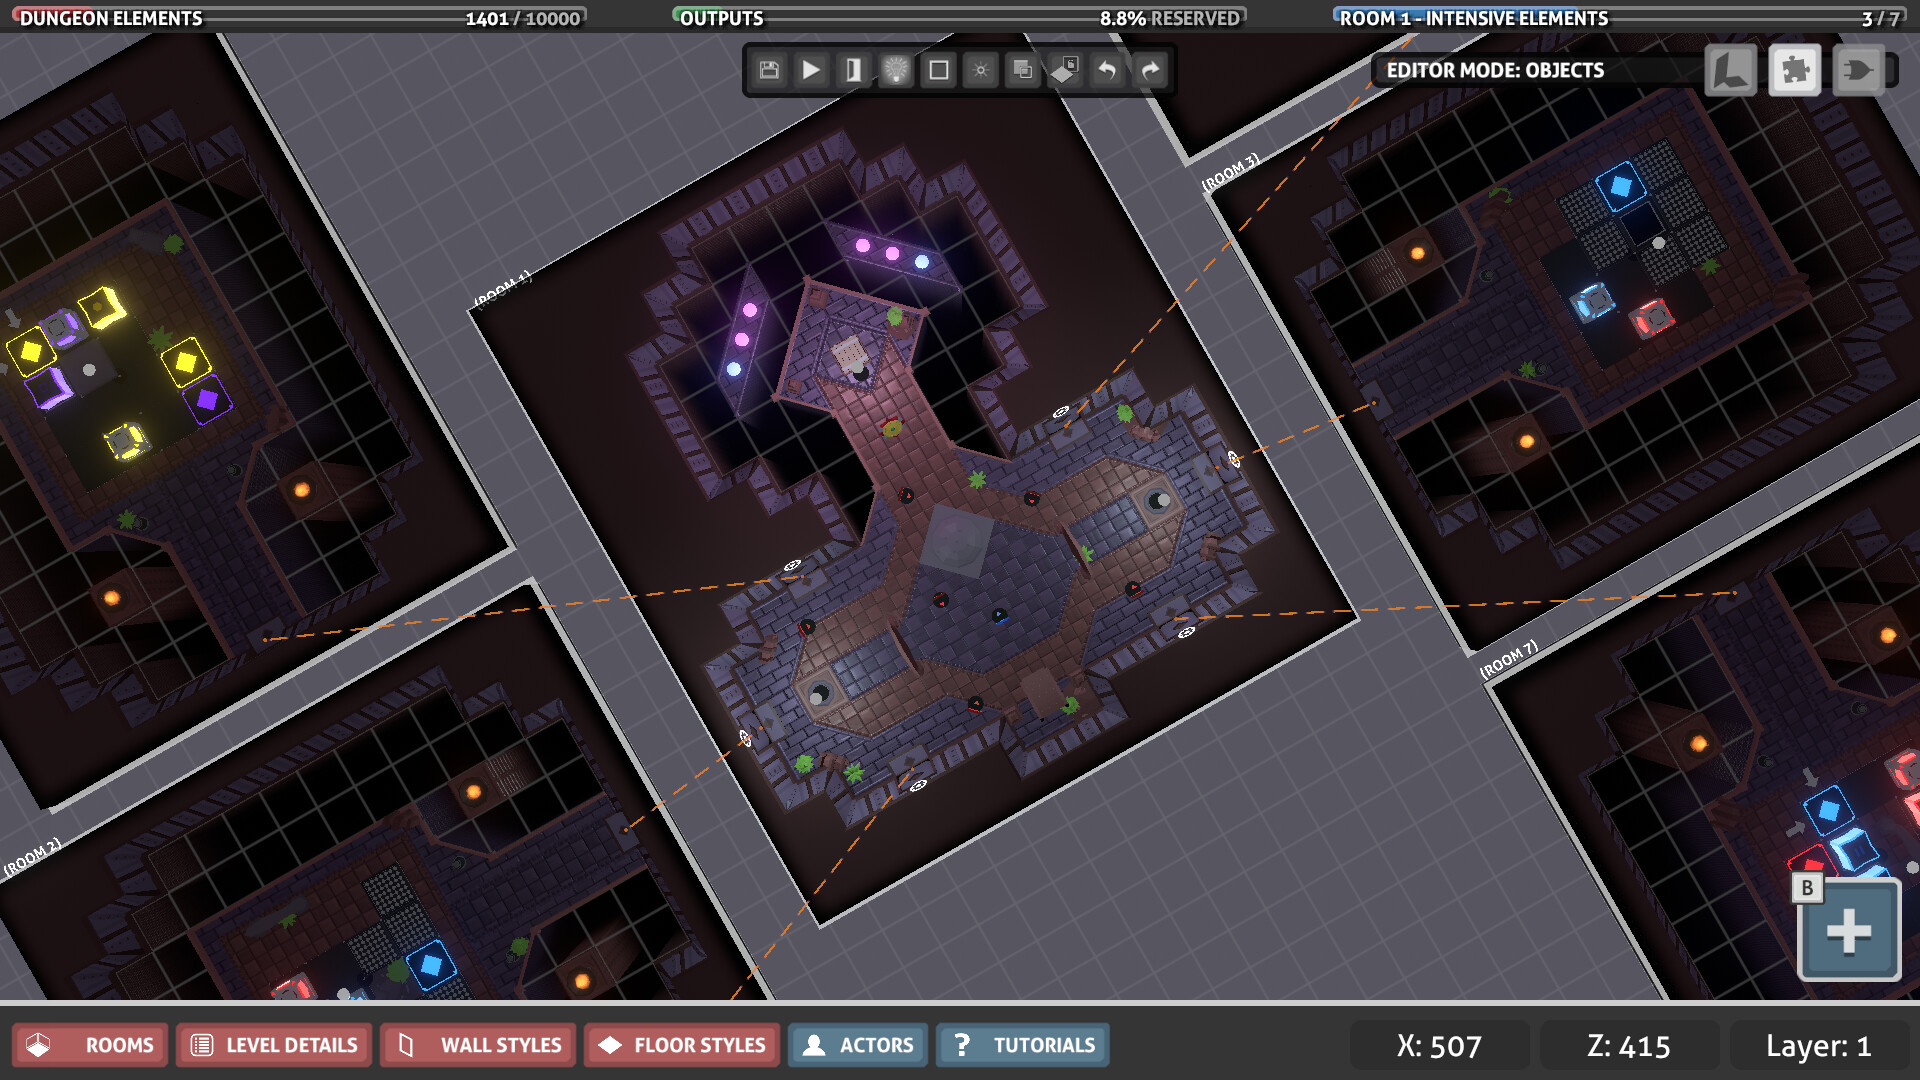Click the duplicate-copies icon in the toolbar
This screenshot has width=1920, height=1080.
1022,70
